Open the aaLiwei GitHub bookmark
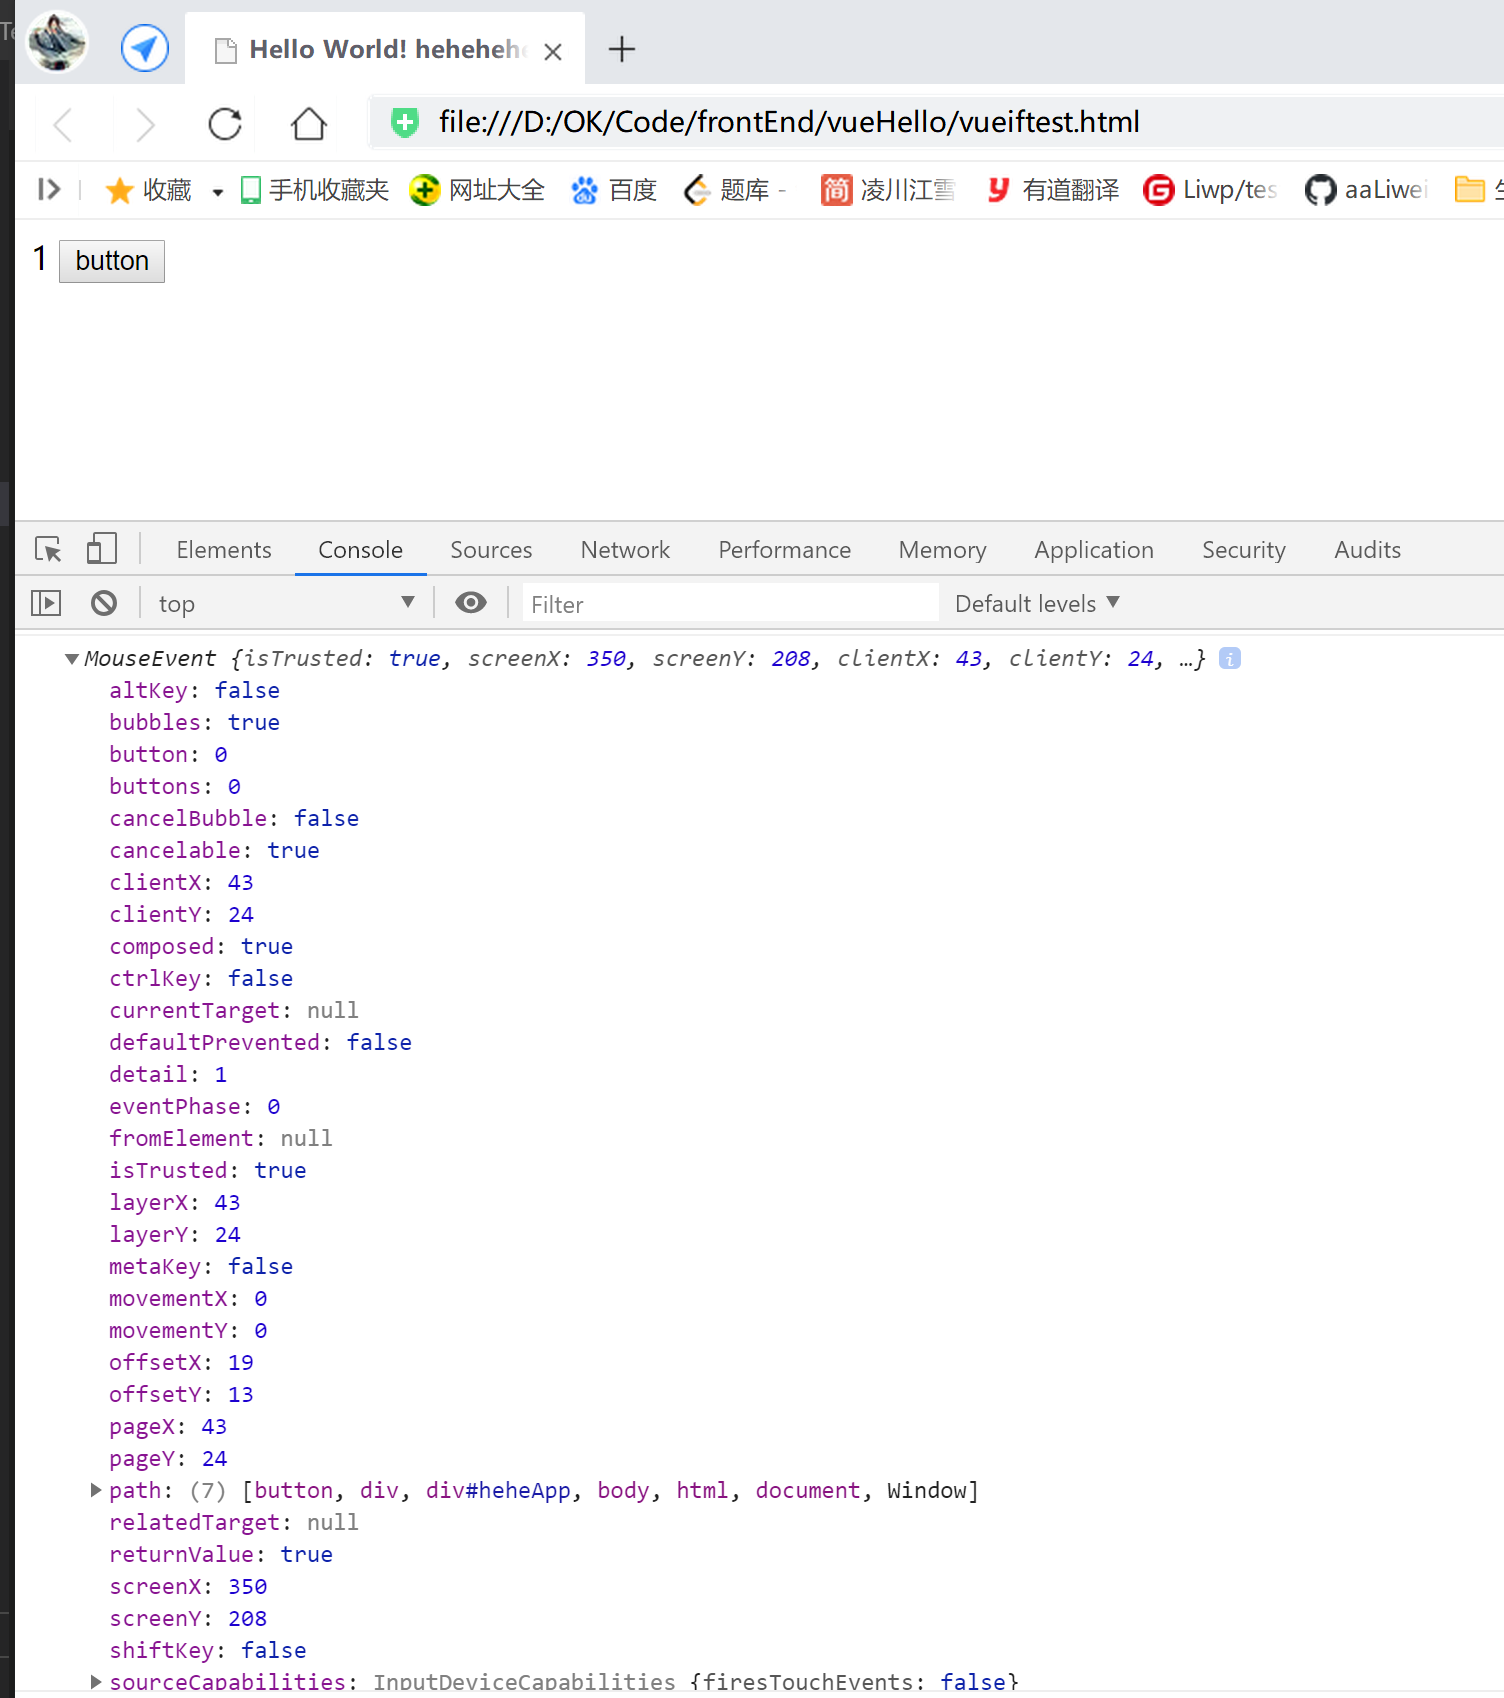Image resolution: width=1504 pixels, height=1698 pixels. pyautogui.click(x=1367, y=190)
